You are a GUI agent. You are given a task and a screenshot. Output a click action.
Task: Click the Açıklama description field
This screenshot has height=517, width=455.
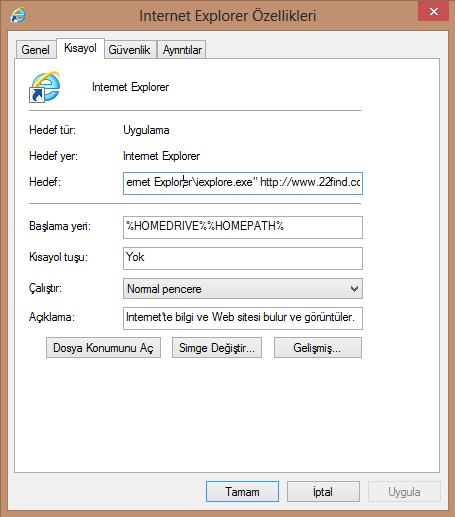243,318
